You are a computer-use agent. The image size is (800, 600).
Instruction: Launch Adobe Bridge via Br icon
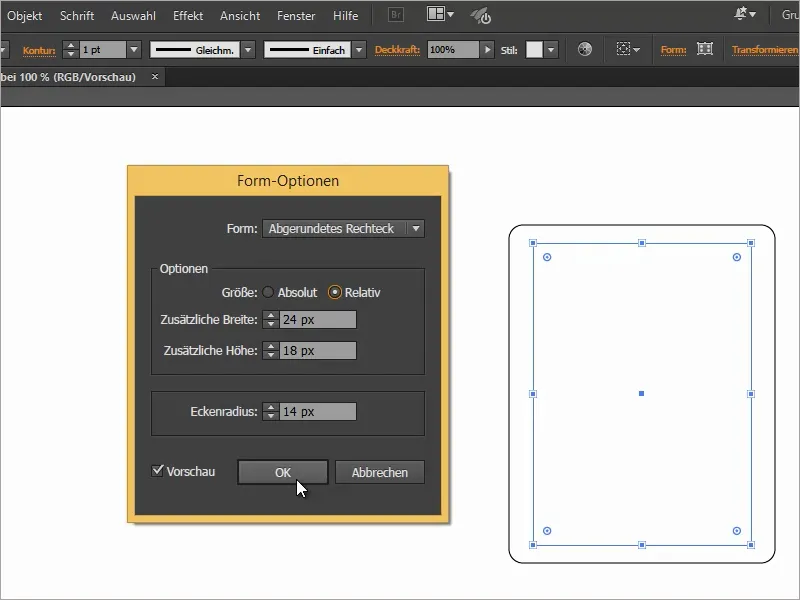pos(396,15)
